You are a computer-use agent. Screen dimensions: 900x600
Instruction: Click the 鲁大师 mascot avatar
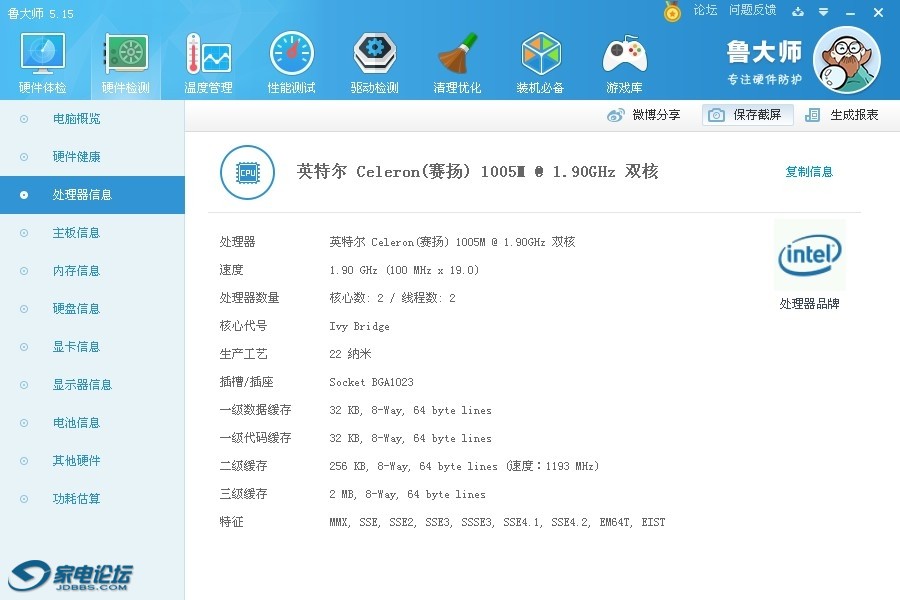tap(847, 60)
